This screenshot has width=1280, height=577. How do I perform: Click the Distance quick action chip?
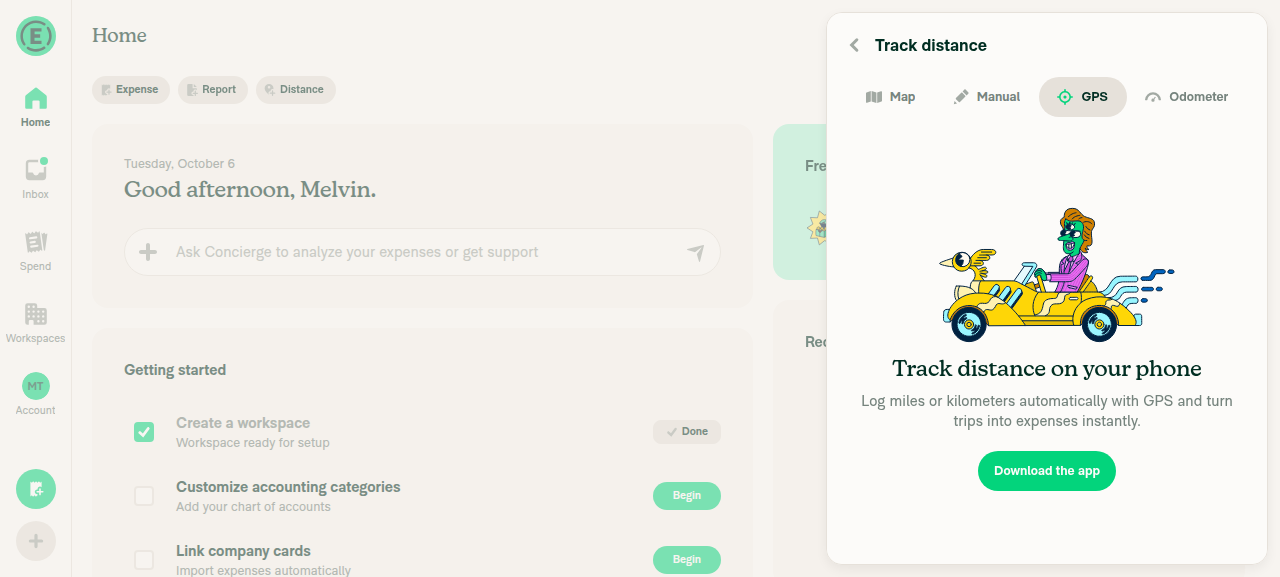pos(296,90)
